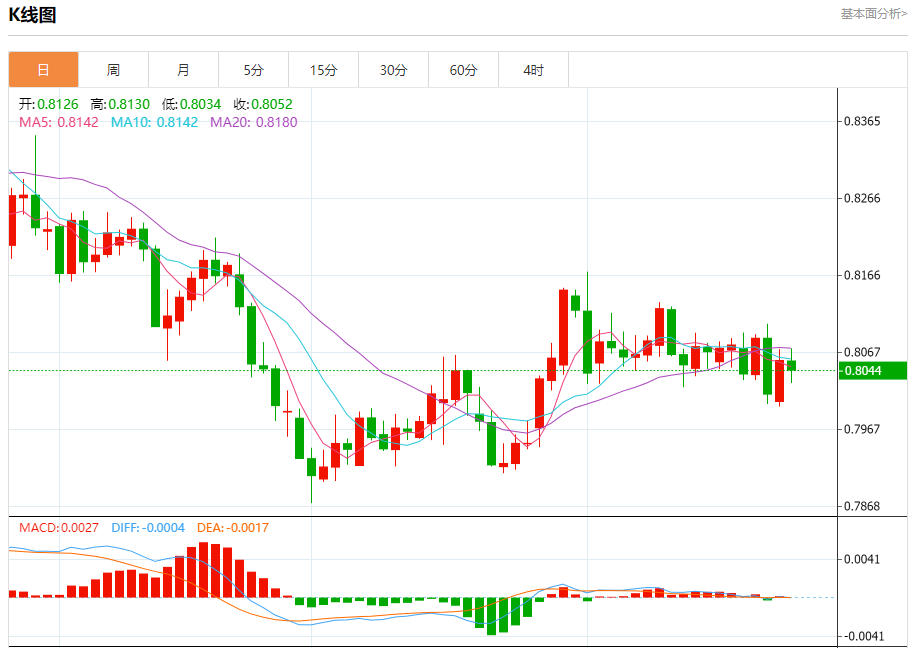The image size is (912, 648).
Task: Open the 4时 interval tab
Action: (533, 70)
